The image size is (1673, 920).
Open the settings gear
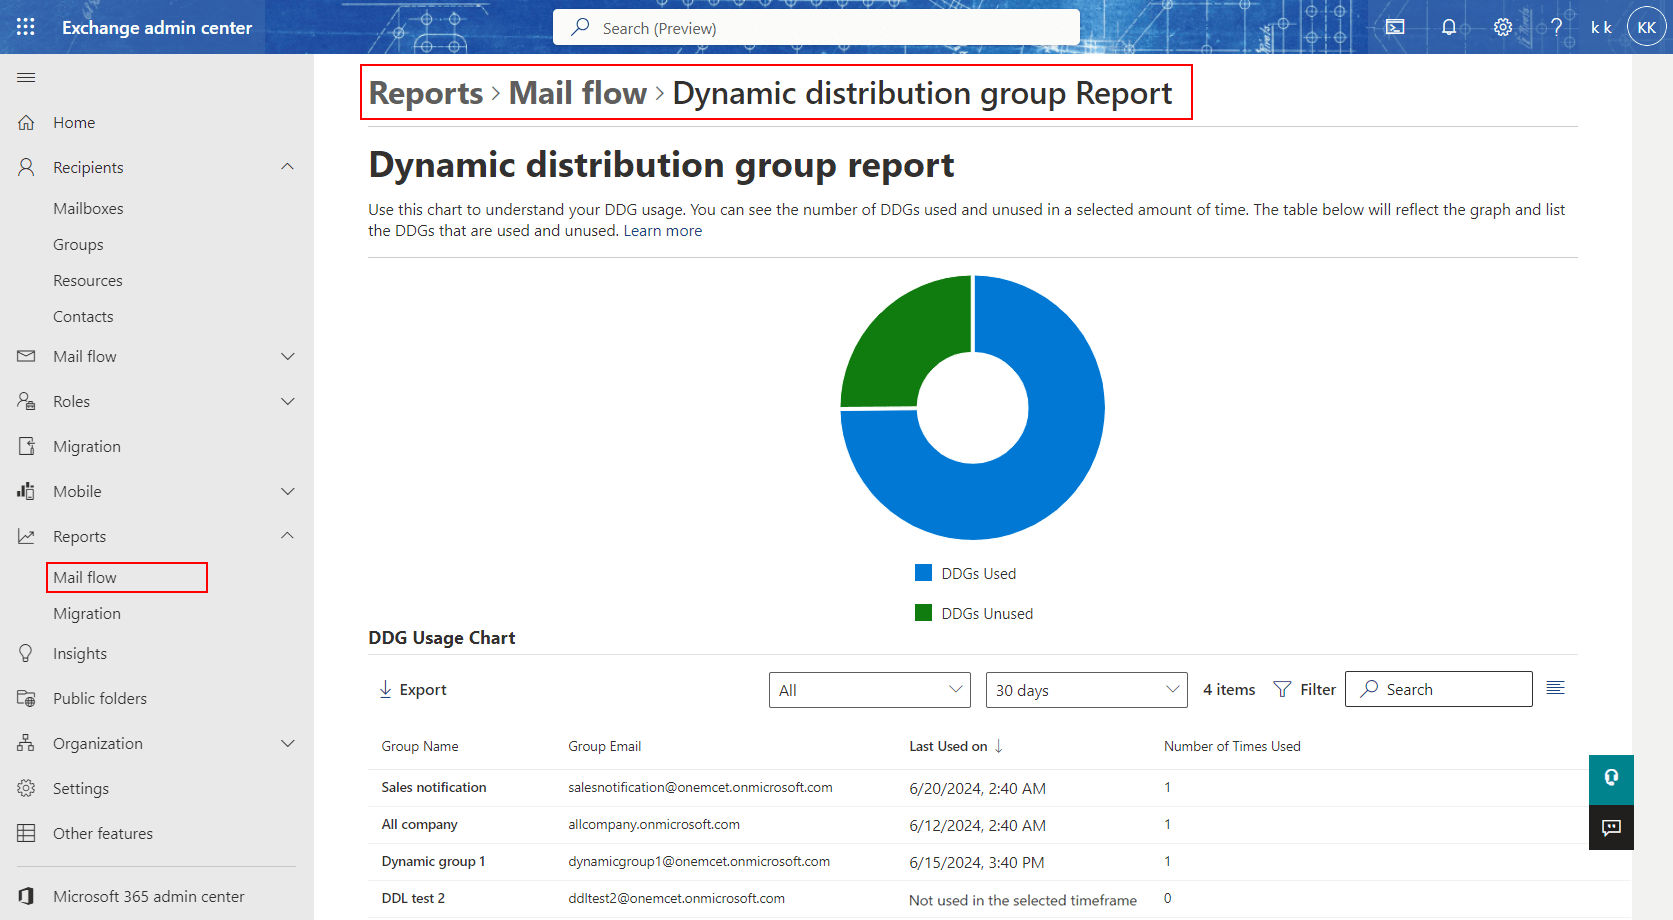[1502, 27]
